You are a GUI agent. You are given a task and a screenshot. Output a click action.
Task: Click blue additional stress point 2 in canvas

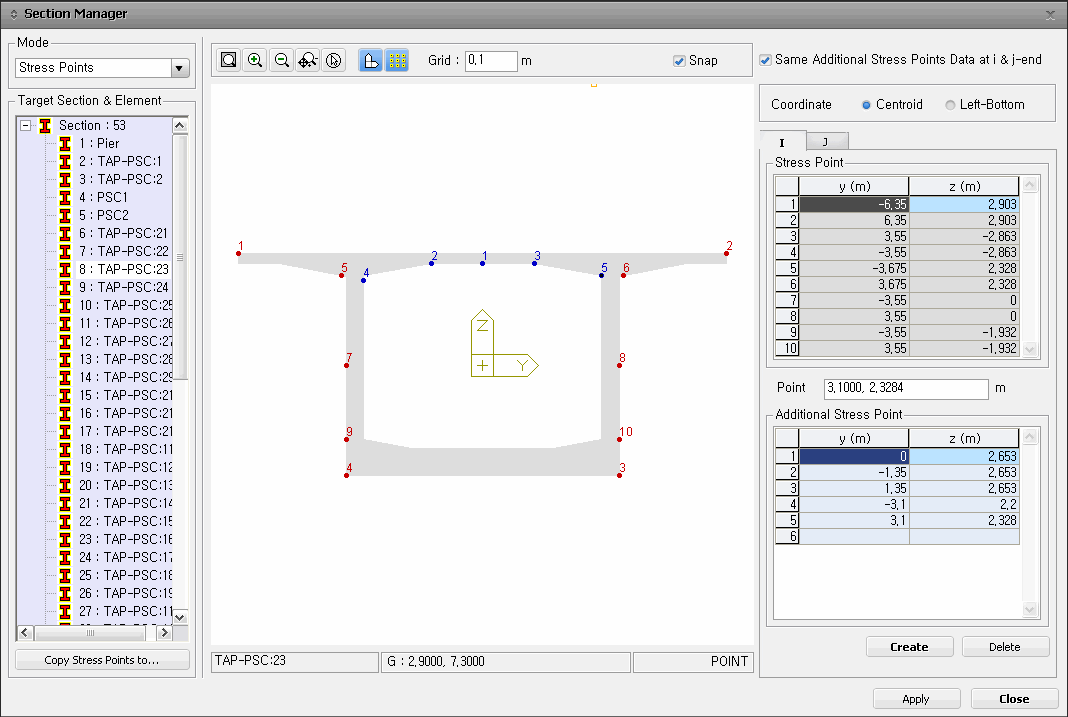431,264
